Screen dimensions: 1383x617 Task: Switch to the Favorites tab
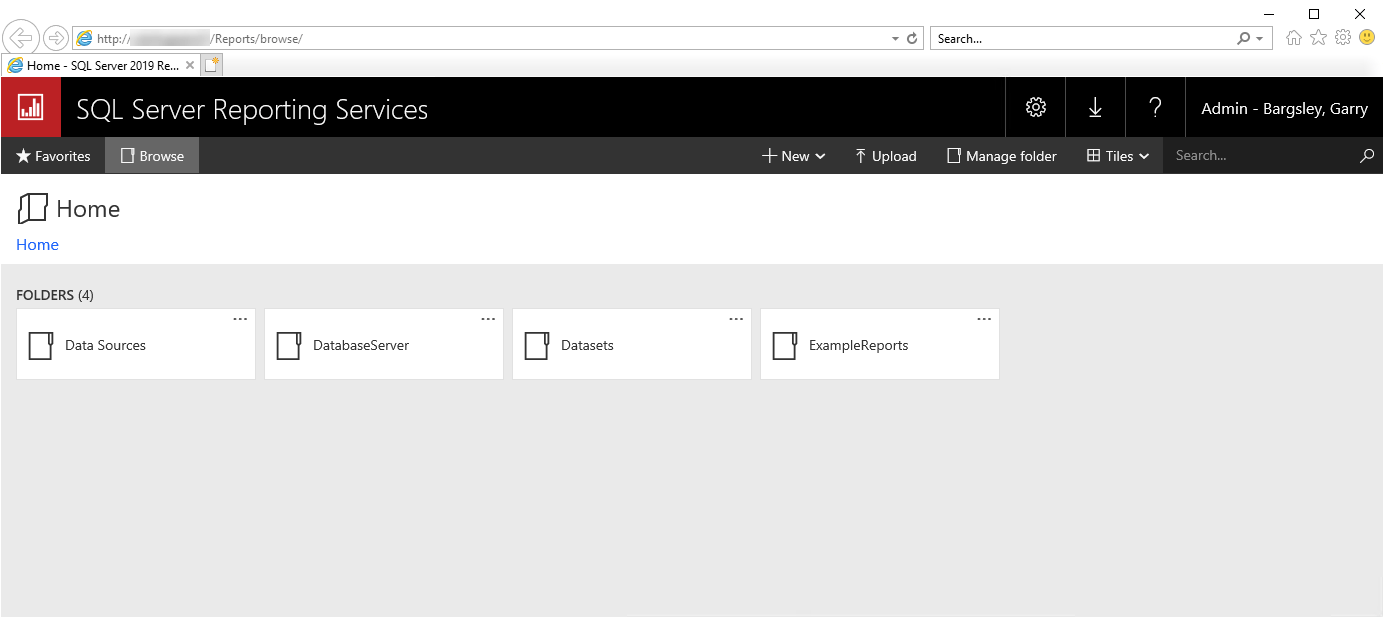pyautogui.click(x=53, y=156)
